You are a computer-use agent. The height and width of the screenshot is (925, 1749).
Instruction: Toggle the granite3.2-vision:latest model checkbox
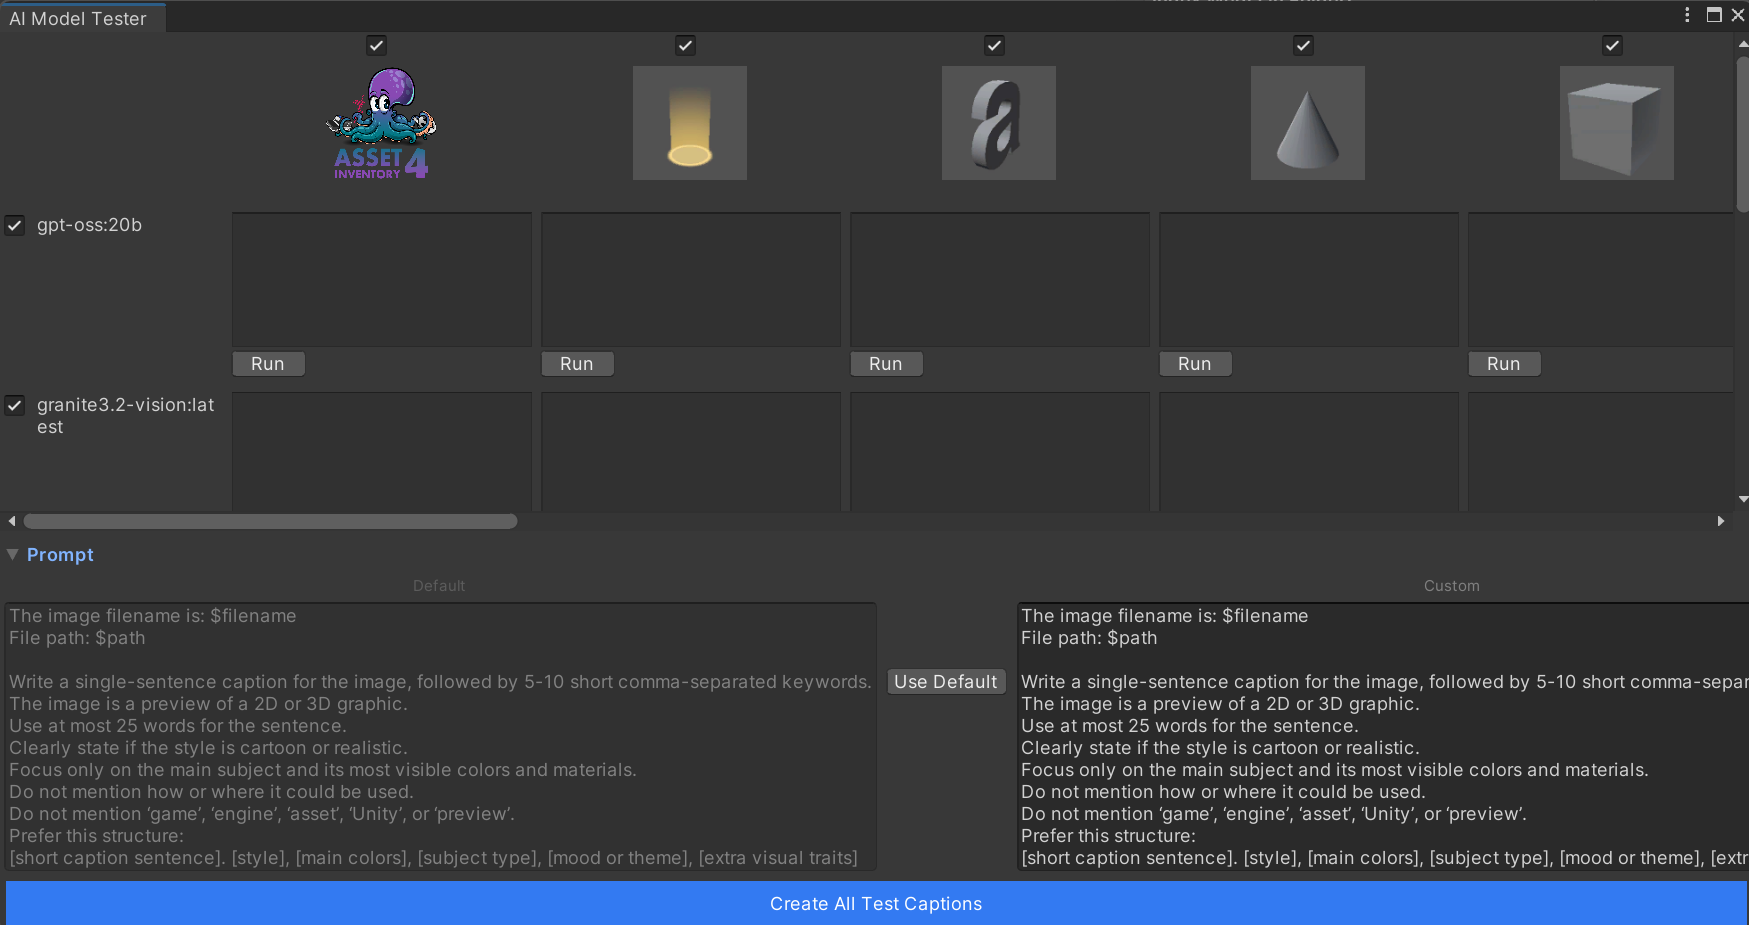[15, 405]
